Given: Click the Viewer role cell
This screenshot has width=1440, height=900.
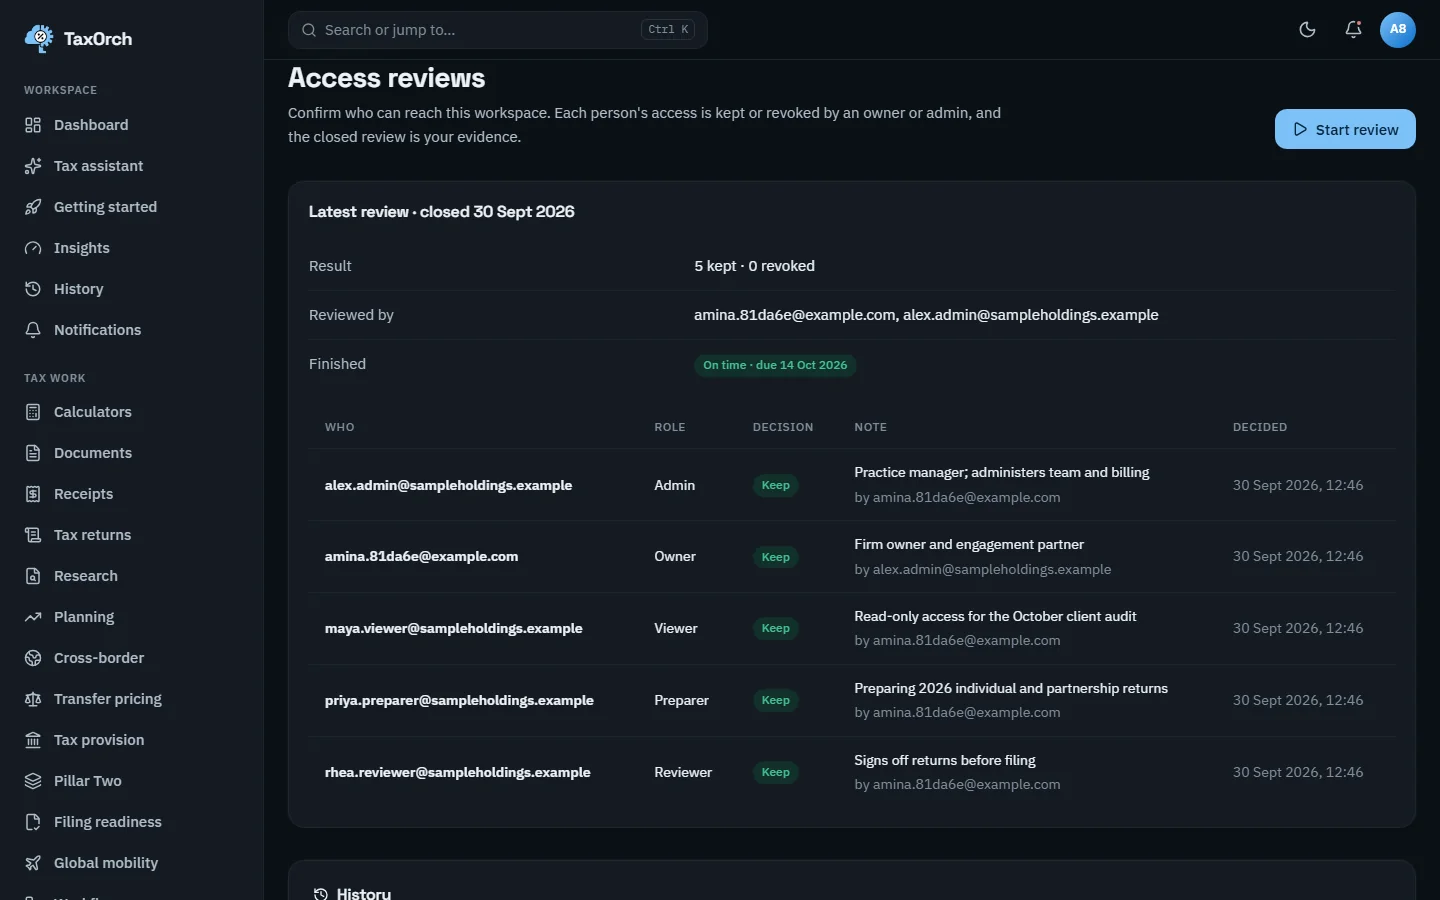Looking at the screenshot, I should click(x=676, y=628).
